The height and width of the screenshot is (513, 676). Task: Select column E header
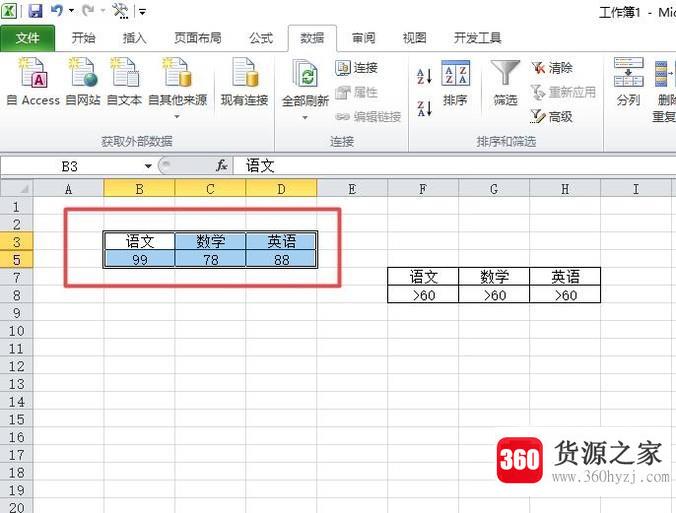(352, 189)
